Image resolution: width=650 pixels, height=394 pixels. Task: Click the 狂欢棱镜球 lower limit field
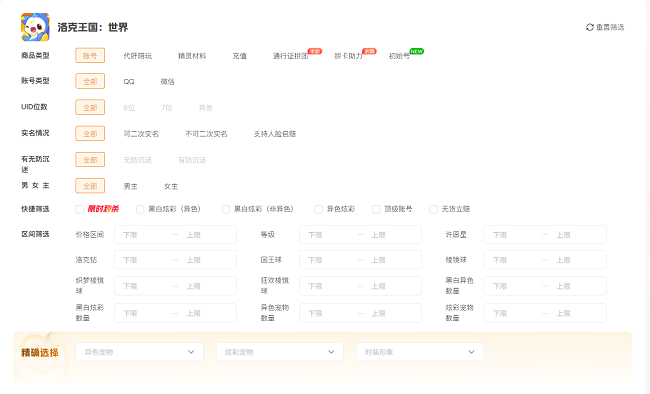[x=328, y=286]
